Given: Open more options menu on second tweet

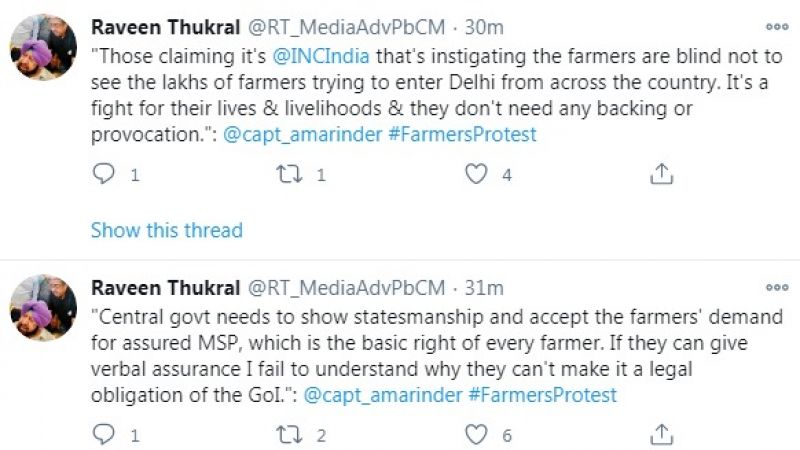Looking at the screenshot, I should pyautogui.click(x=776, y=287).
